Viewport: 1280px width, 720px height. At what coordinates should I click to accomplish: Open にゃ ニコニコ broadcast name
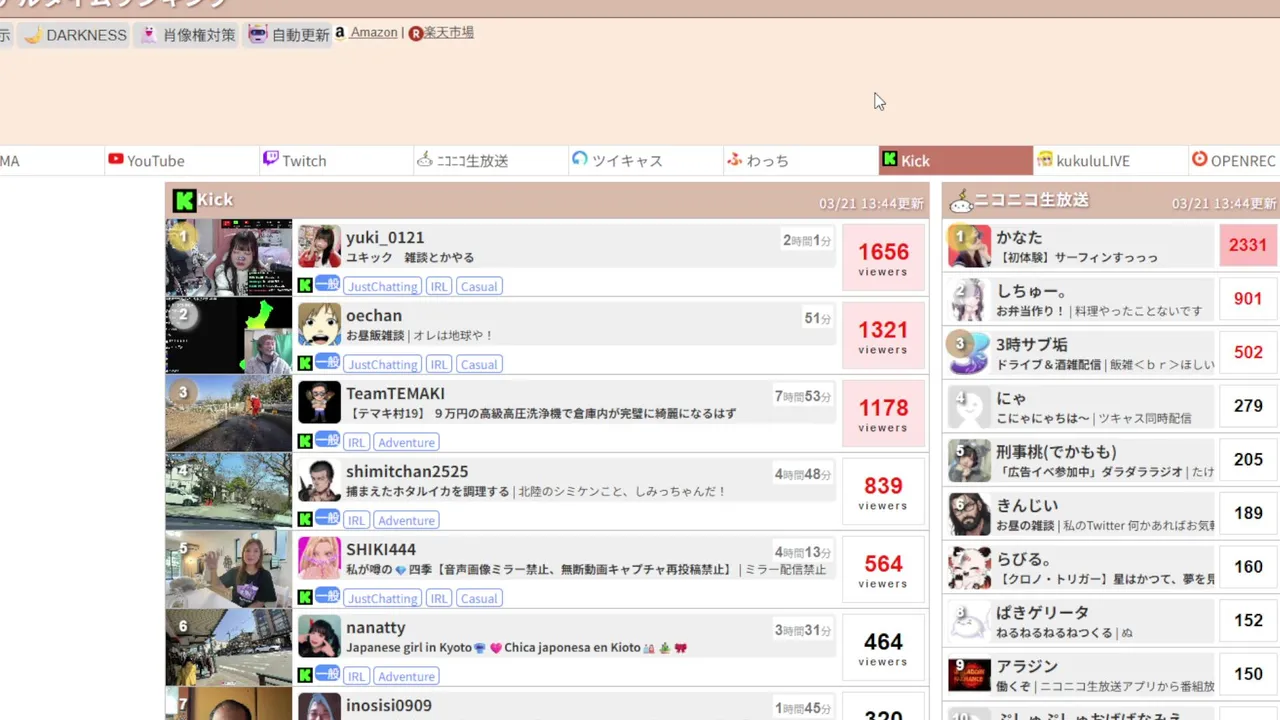point(1011,398)
